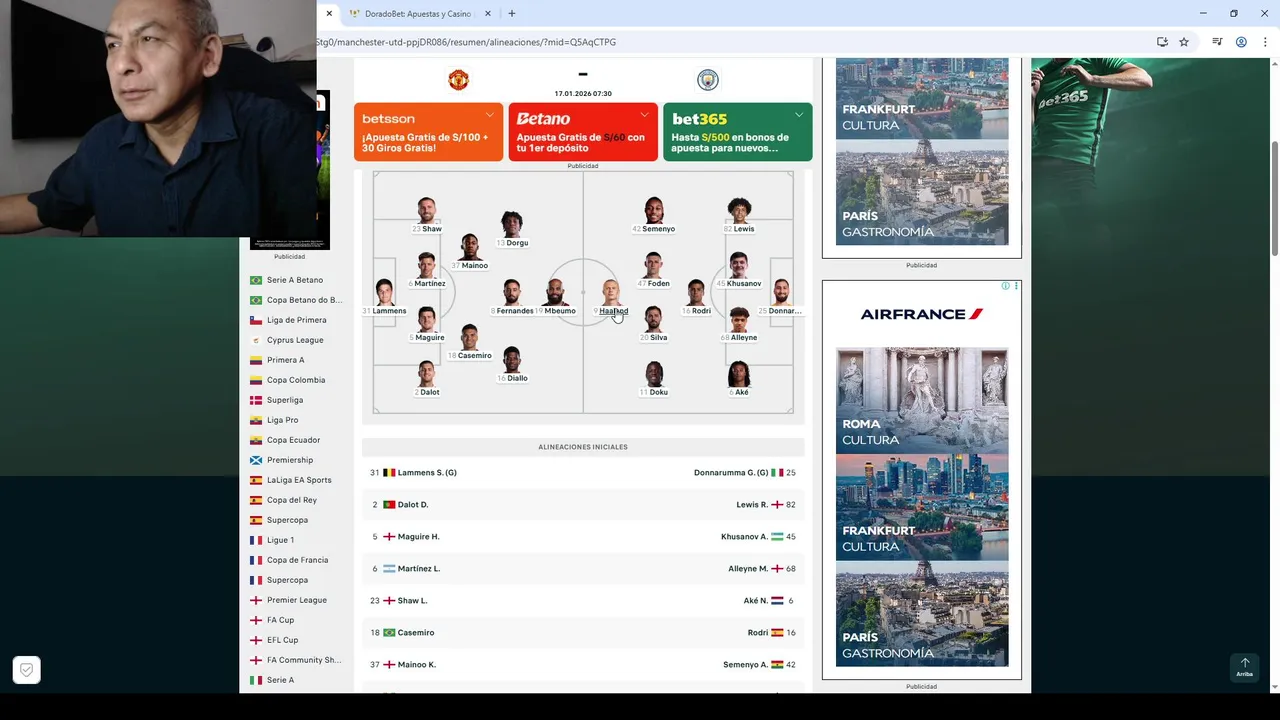
Task: Expand the betsson banner chevron
Action: click(x=489, y=115)
